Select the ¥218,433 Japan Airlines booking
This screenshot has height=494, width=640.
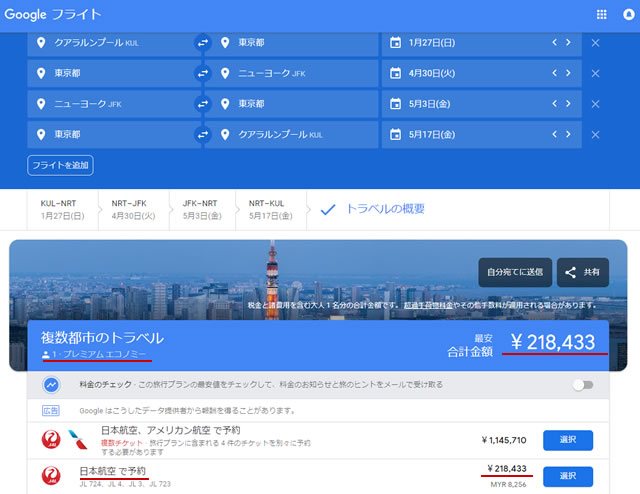coord(568,476)
